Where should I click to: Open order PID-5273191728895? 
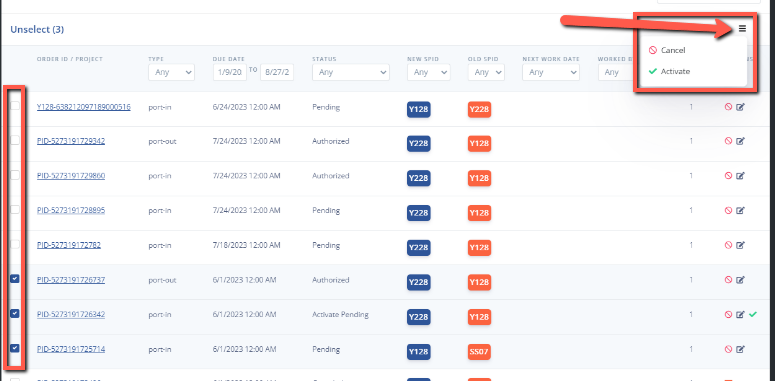71,211
